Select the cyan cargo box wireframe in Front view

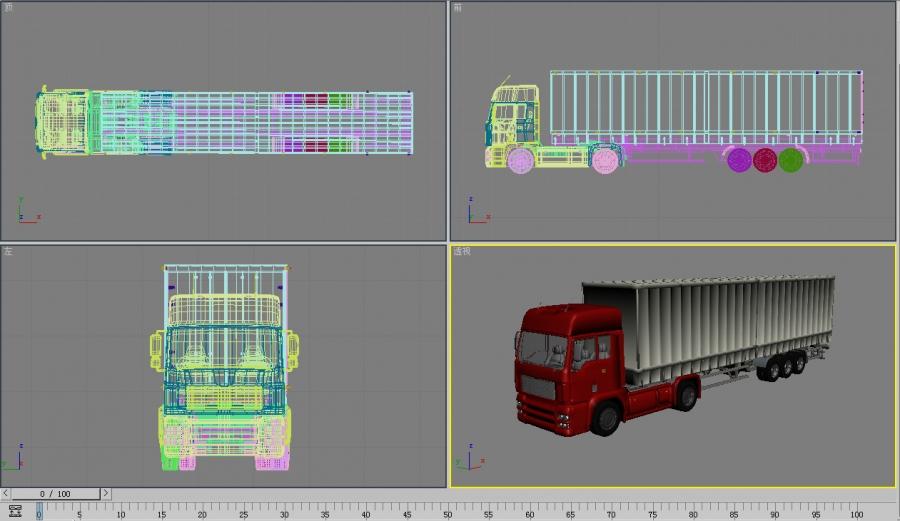pos(706,107)
